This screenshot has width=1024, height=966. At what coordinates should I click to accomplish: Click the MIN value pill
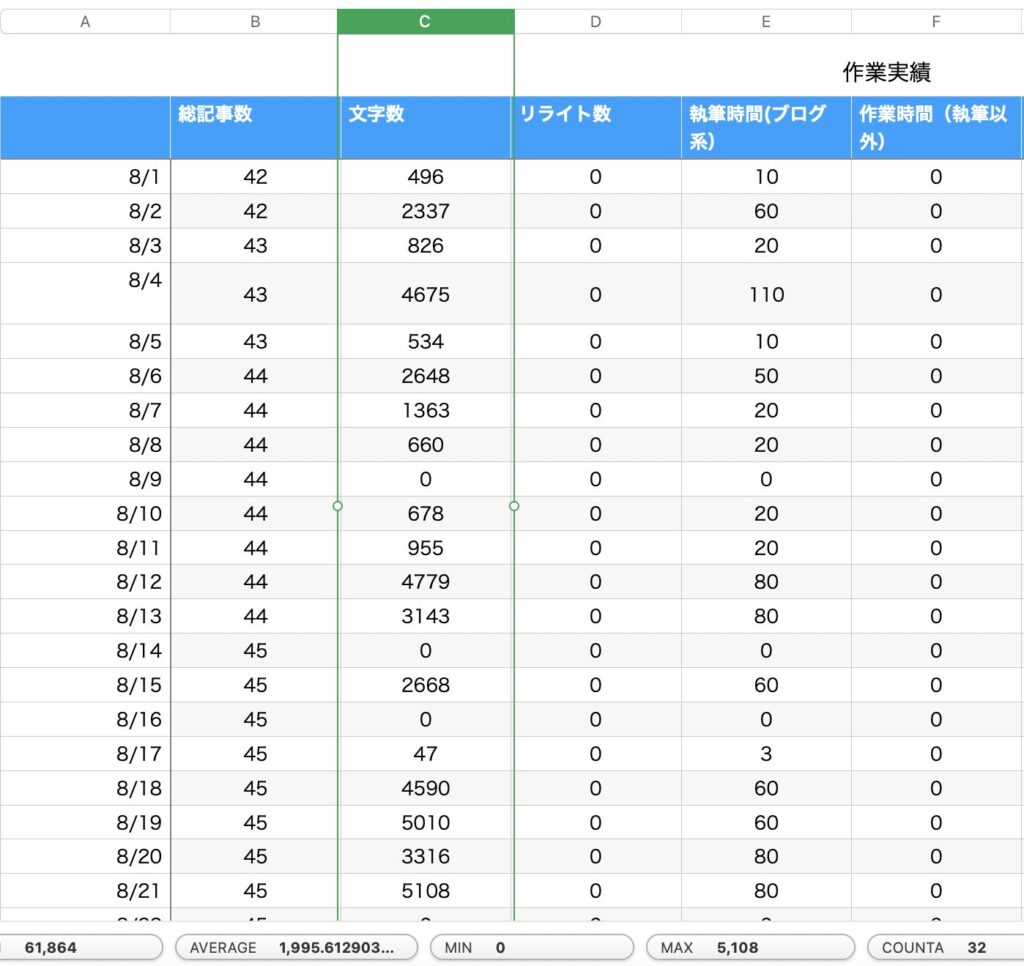[531, 947]
